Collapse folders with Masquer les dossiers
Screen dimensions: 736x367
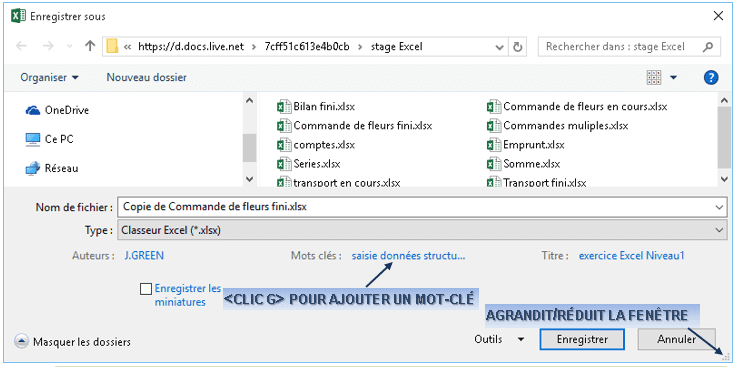pyautogui.click(x=73, y=342)
